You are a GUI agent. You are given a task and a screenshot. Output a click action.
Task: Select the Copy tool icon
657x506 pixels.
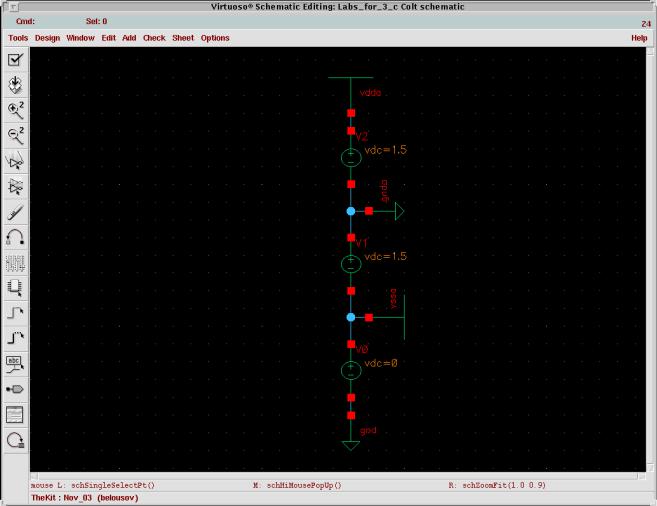pos(15,187)
